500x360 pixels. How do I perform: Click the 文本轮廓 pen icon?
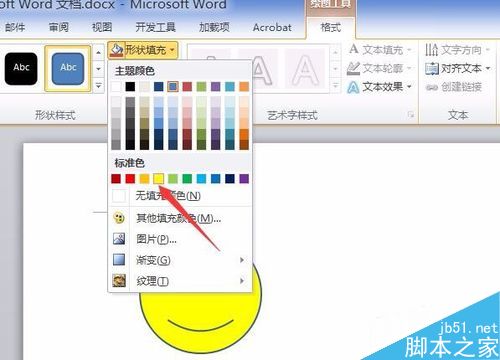coord(353,69)
